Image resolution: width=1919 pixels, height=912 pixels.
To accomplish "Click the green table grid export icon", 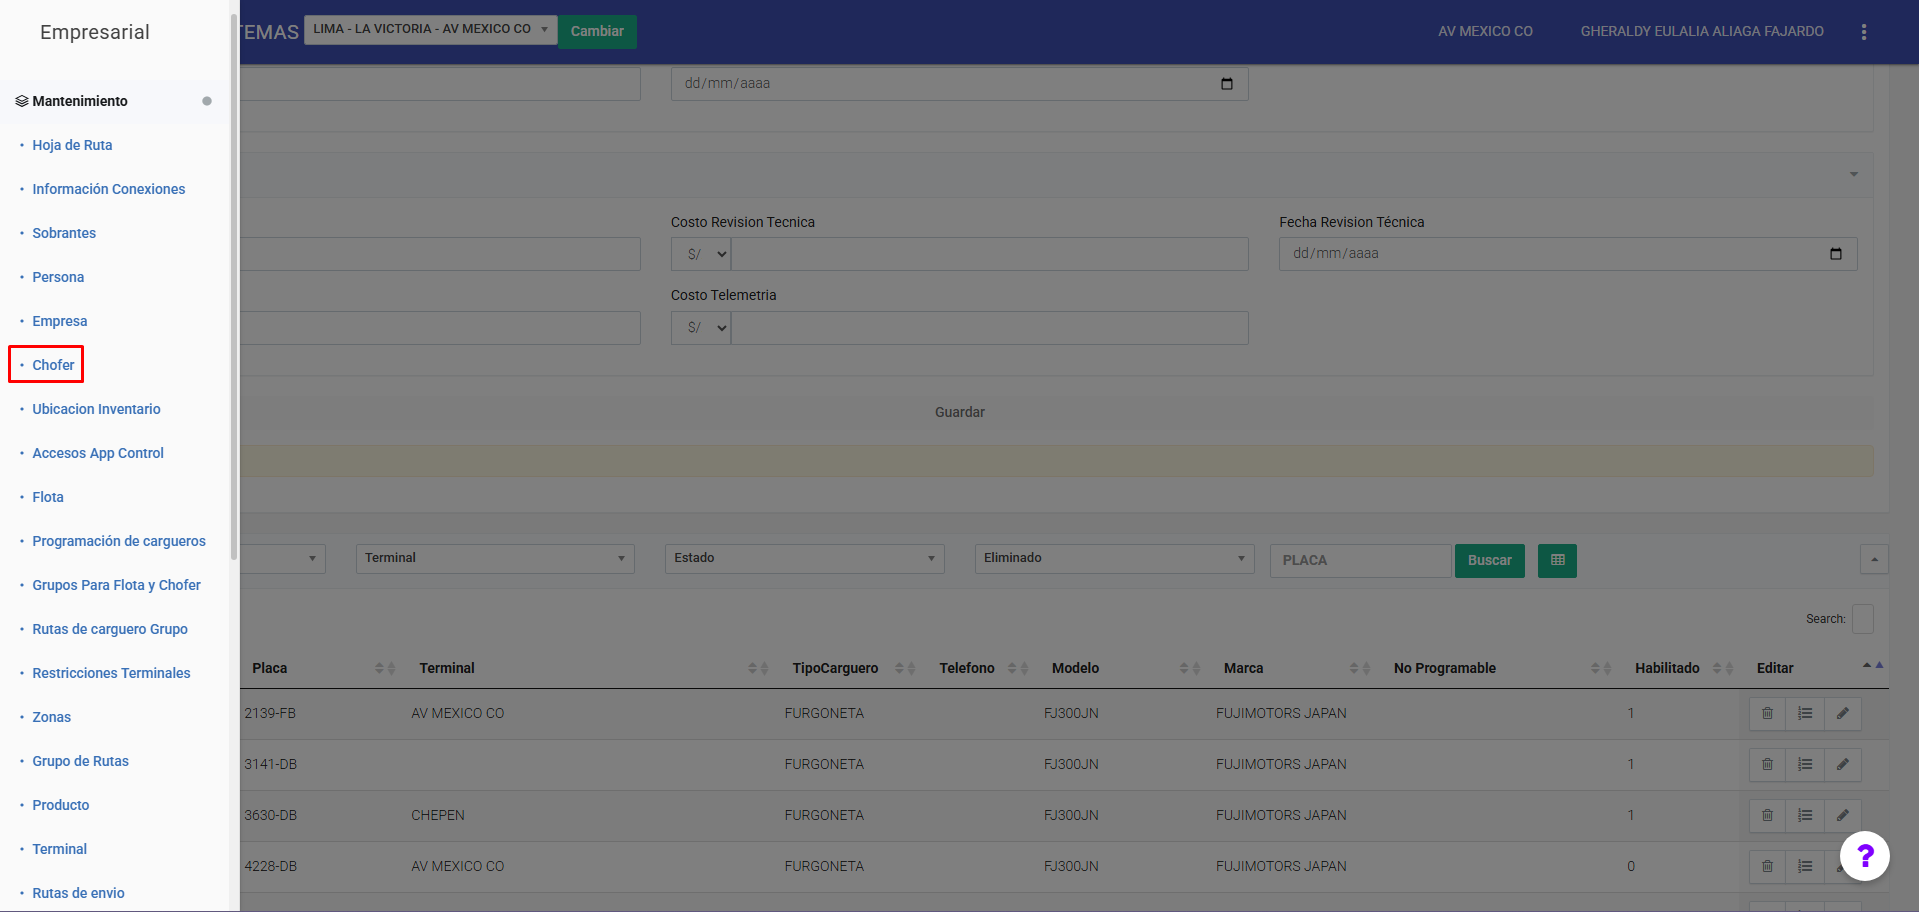I will coord(1557,561).
